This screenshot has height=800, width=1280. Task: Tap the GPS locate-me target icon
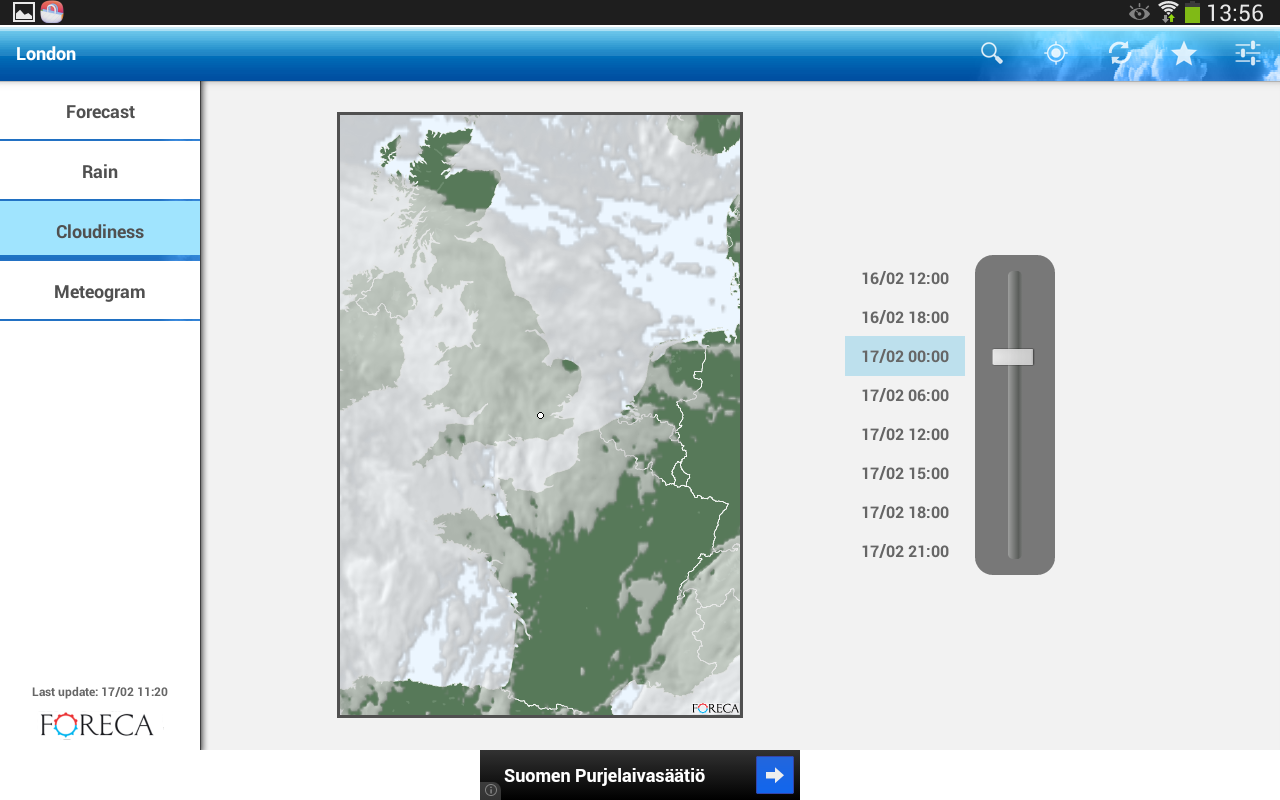click(1056, 53)
